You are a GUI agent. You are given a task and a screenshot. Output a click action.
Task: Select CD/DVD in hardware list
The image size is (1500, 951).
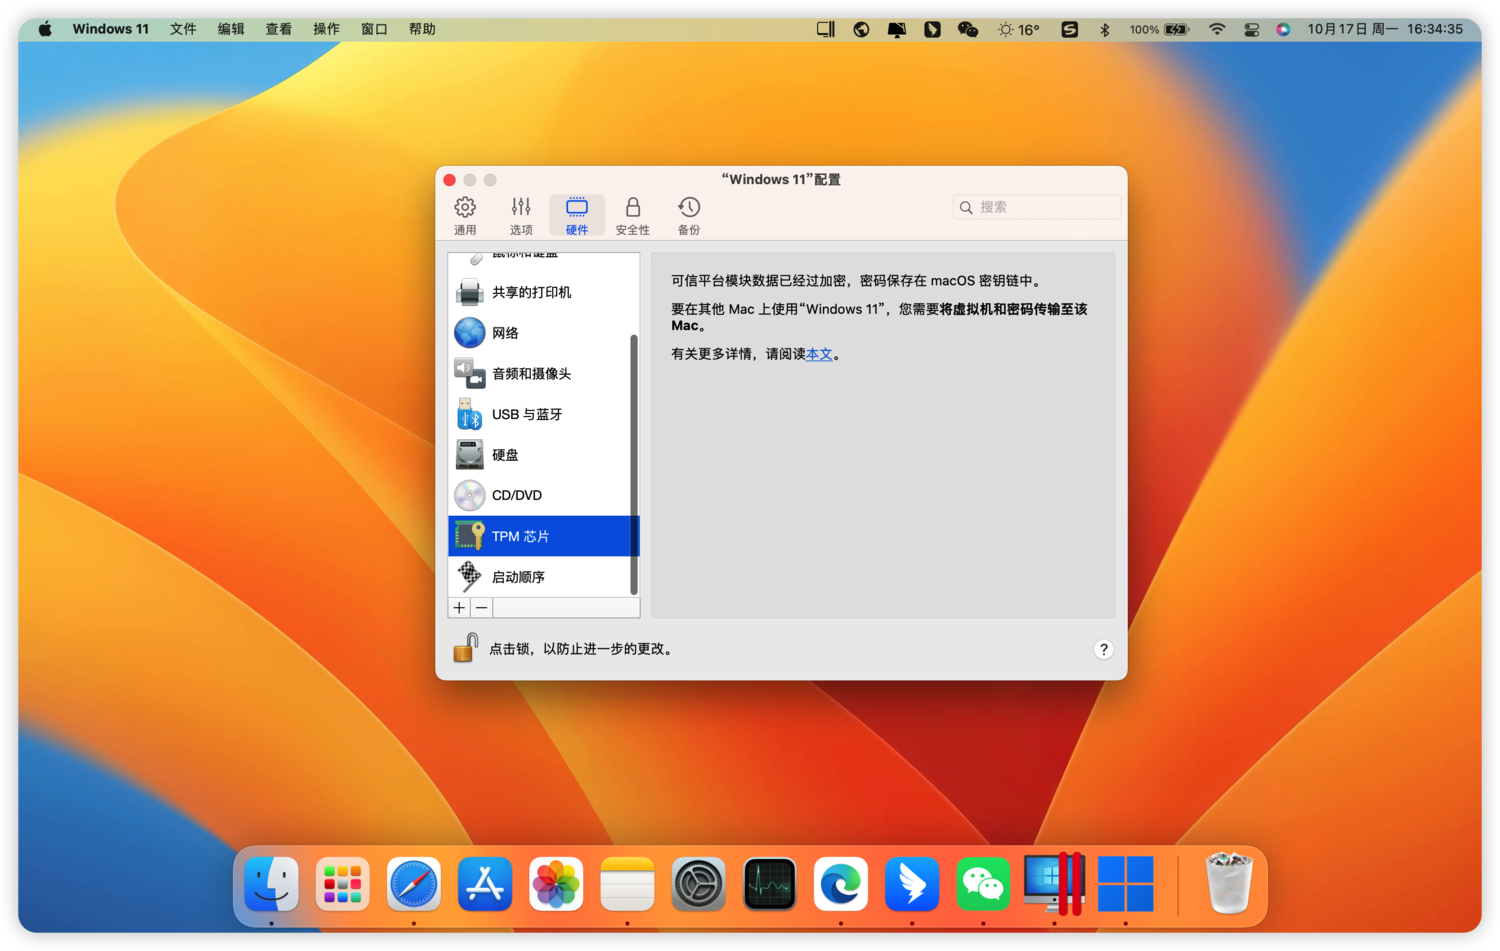click(541, 495)
